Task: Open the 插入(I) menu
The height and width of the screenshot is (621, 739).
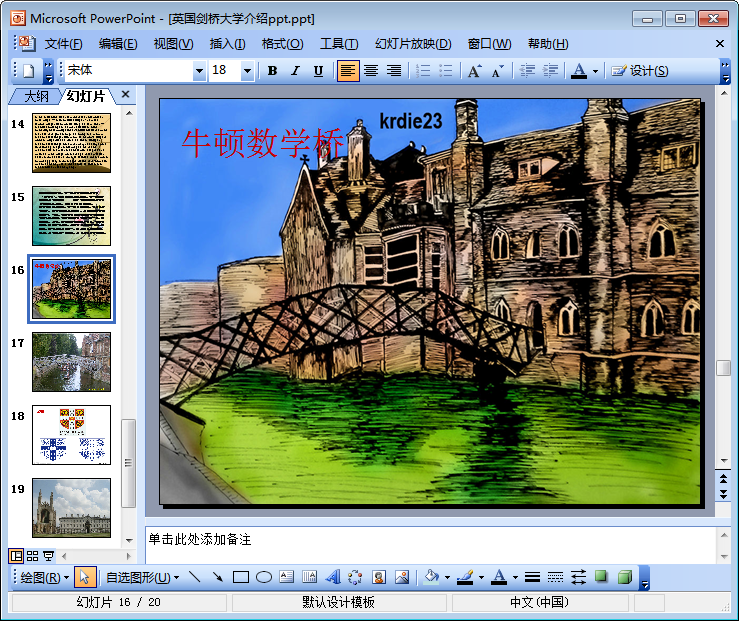Action: pos(227,44)
